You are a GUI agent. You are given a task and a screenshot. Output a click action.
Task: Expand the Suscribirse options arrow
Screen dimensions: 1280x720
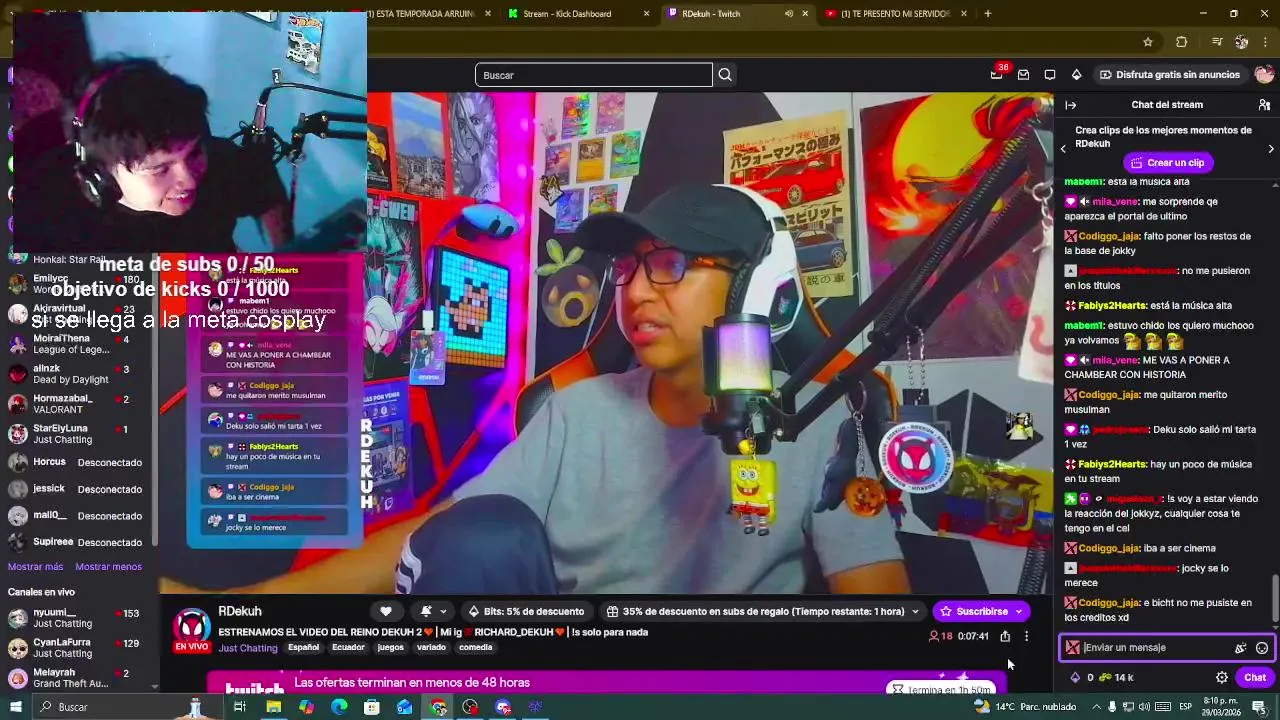[x=1019, y=611]
